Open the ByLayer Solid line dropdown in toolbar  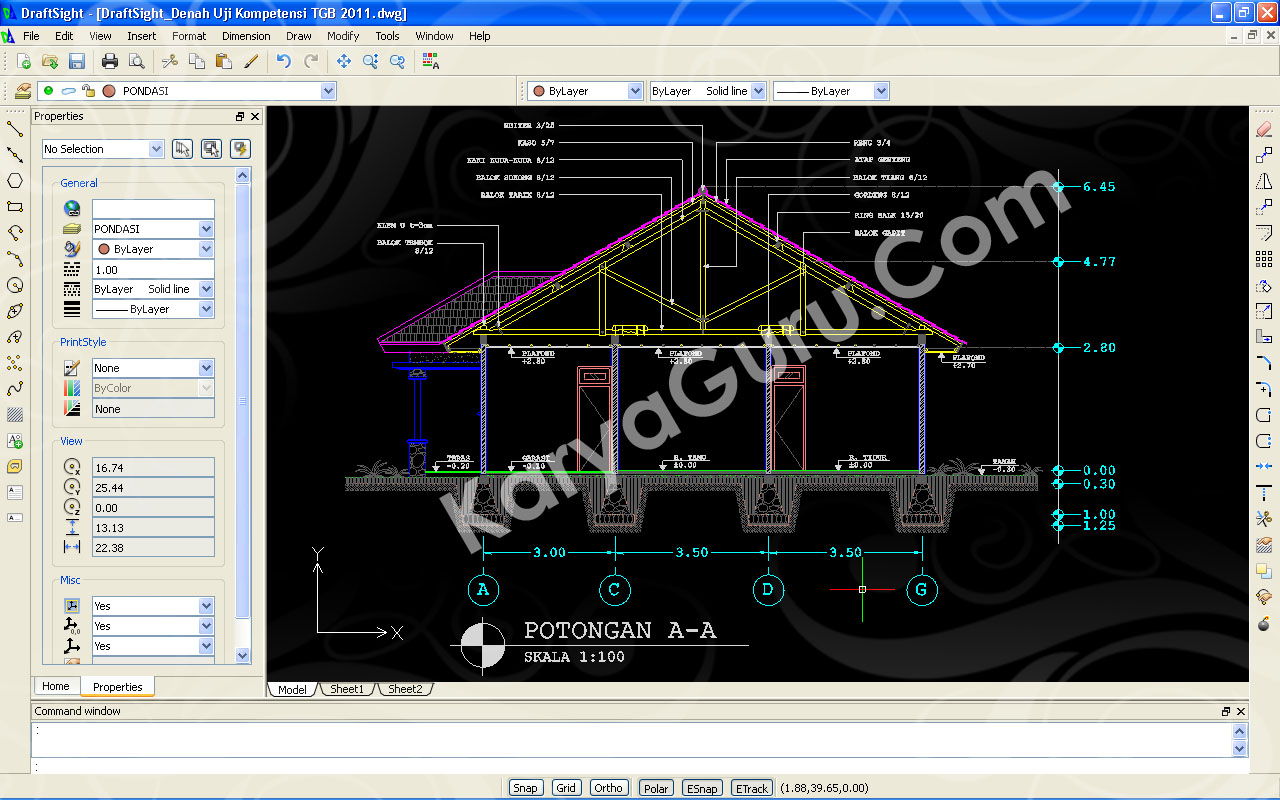point(758,91)
